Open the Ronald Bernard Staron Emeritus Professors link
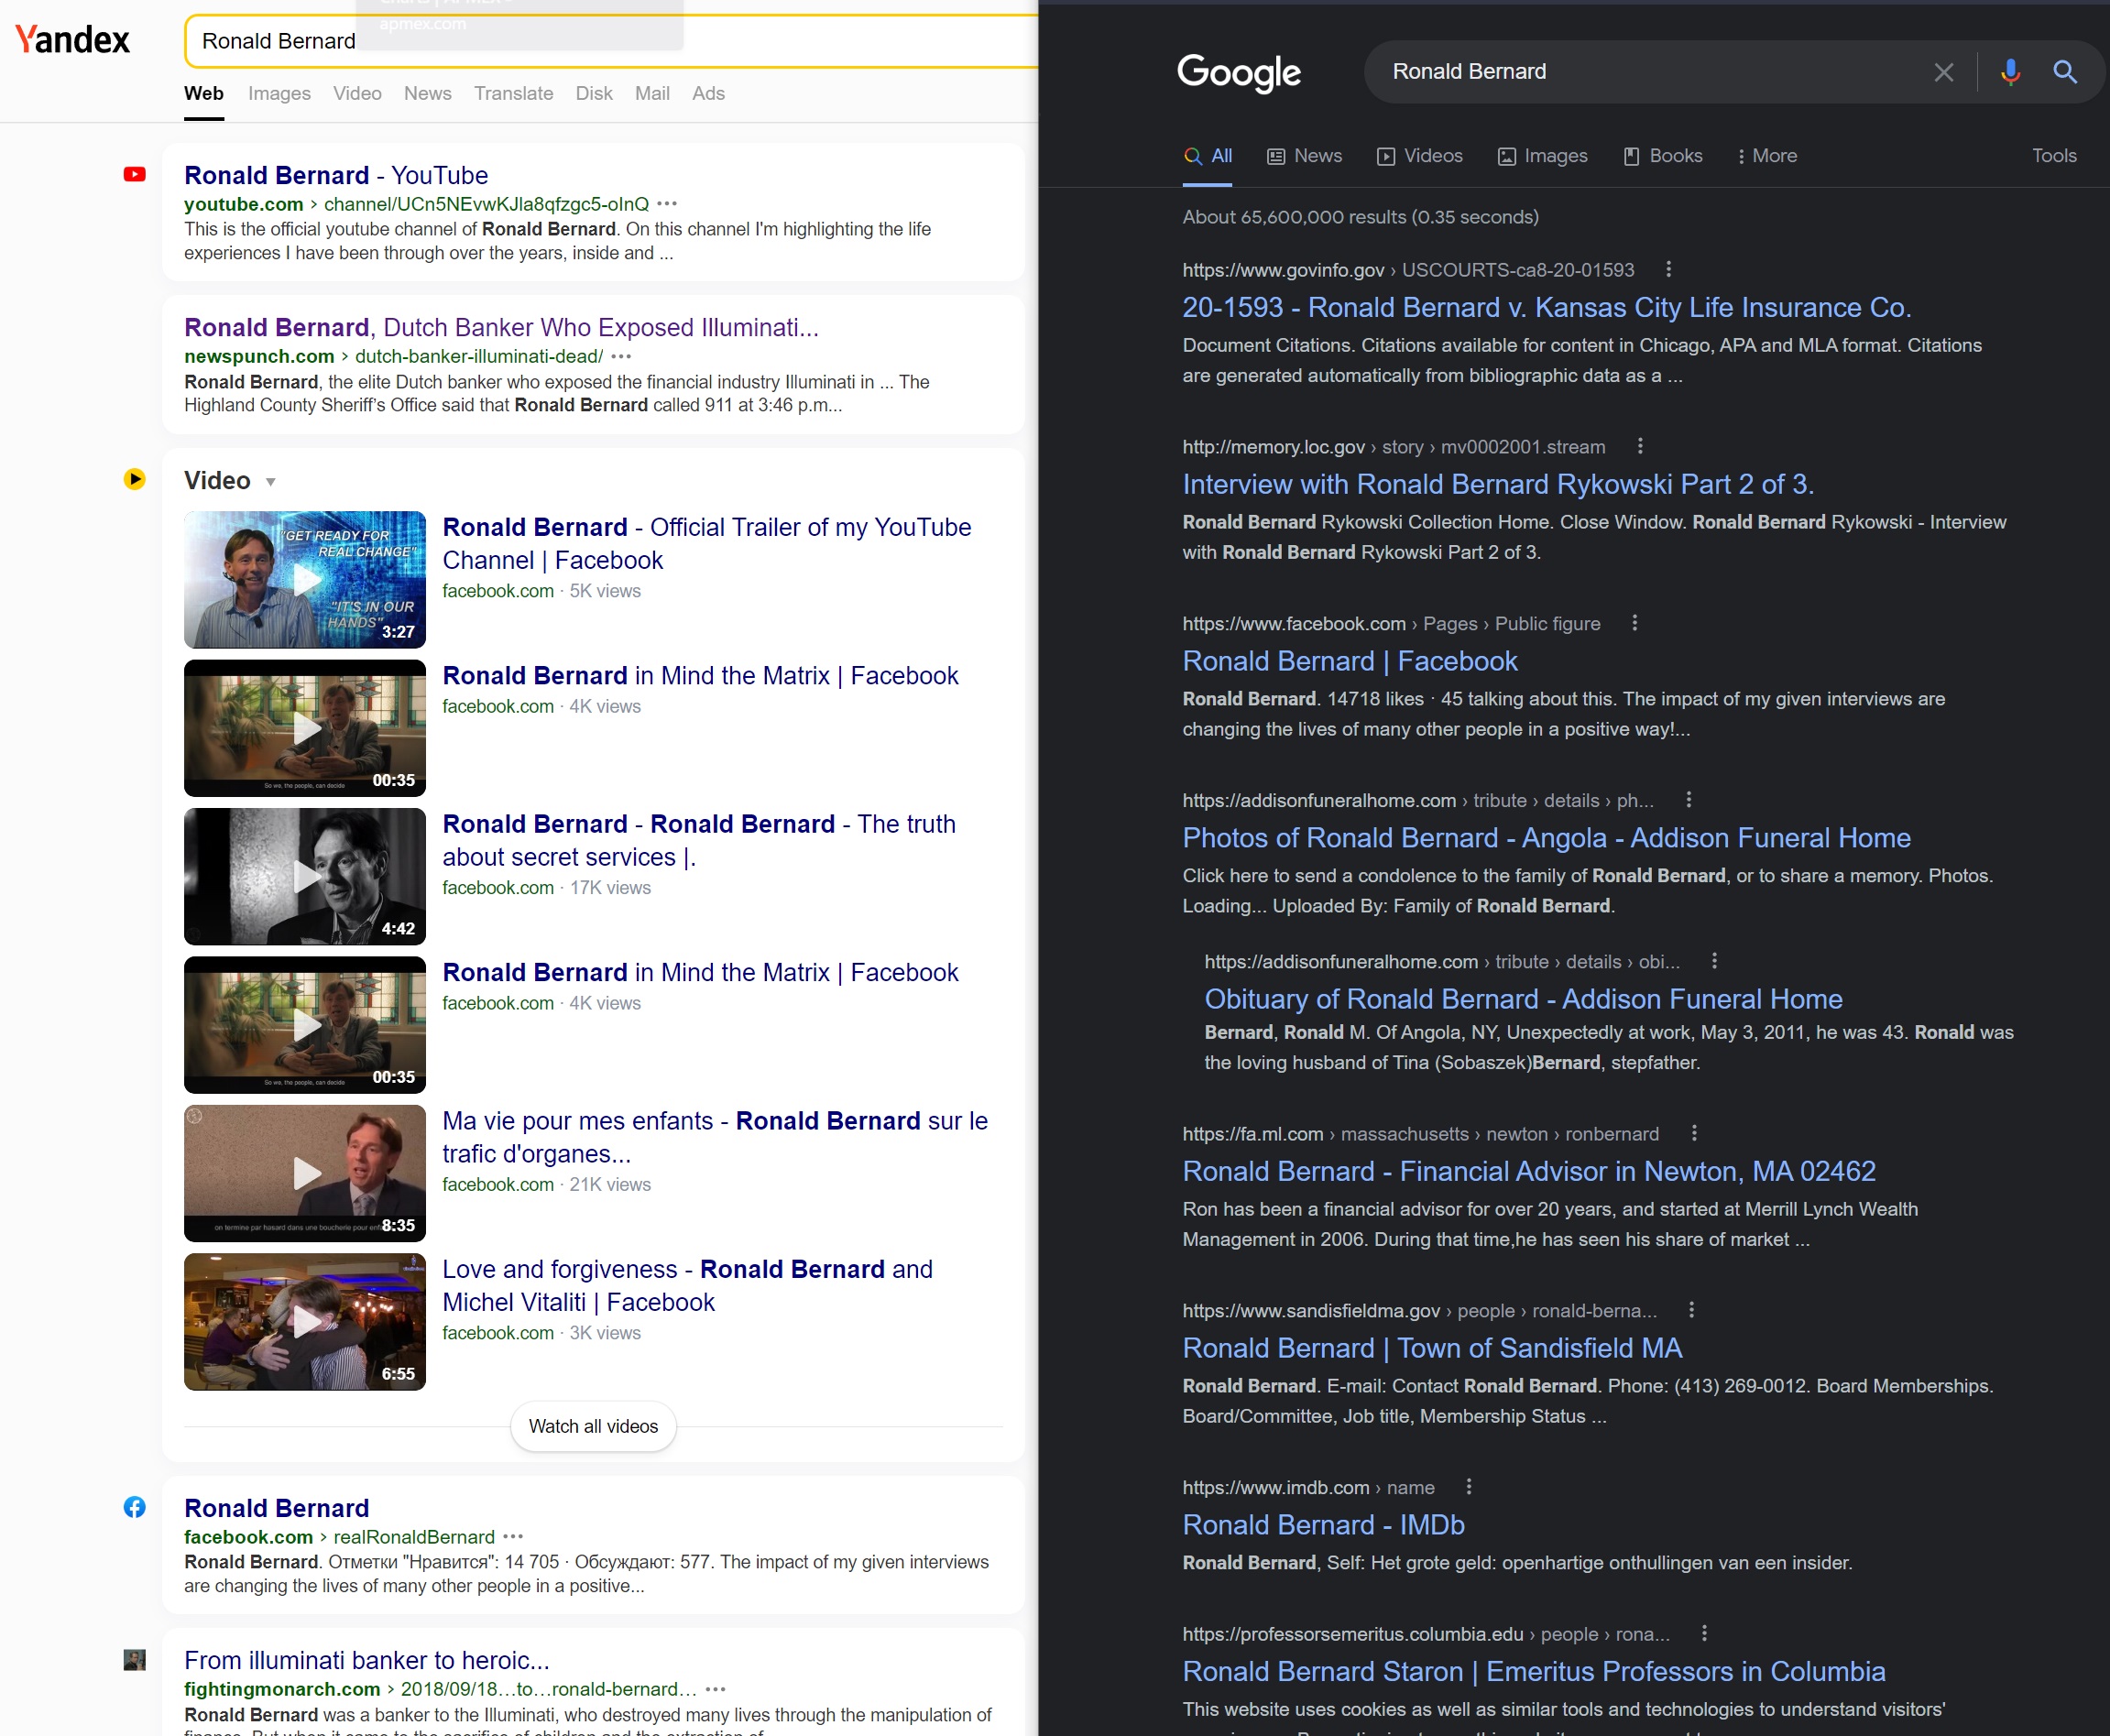This screenshot has width=2110, height=1736. point(1534,1671)
